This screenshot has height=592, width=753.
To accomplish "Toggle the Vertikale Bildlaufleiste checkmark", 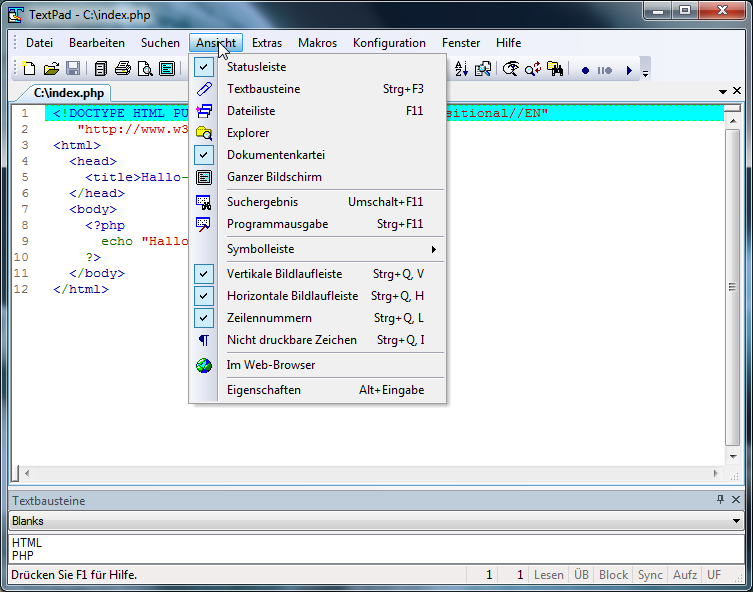I will coord(204,274).
